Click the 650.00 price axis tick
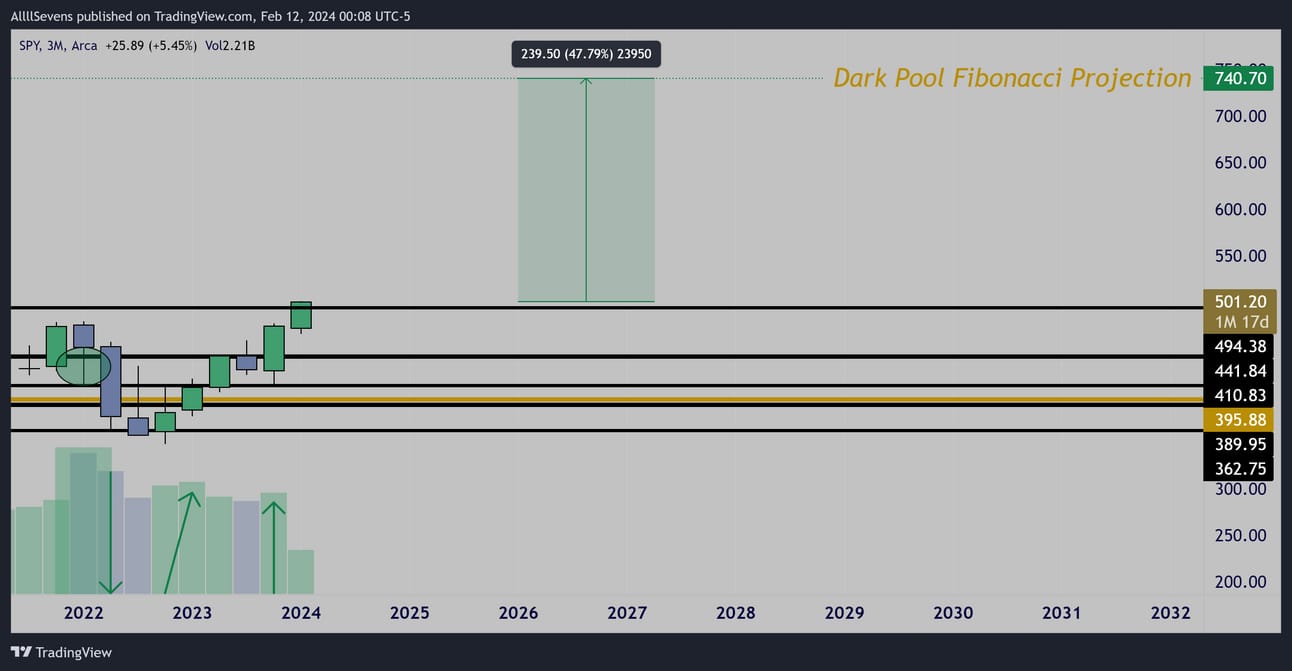The height and width of the screenshot is (671, 1292). [1240, 162]
